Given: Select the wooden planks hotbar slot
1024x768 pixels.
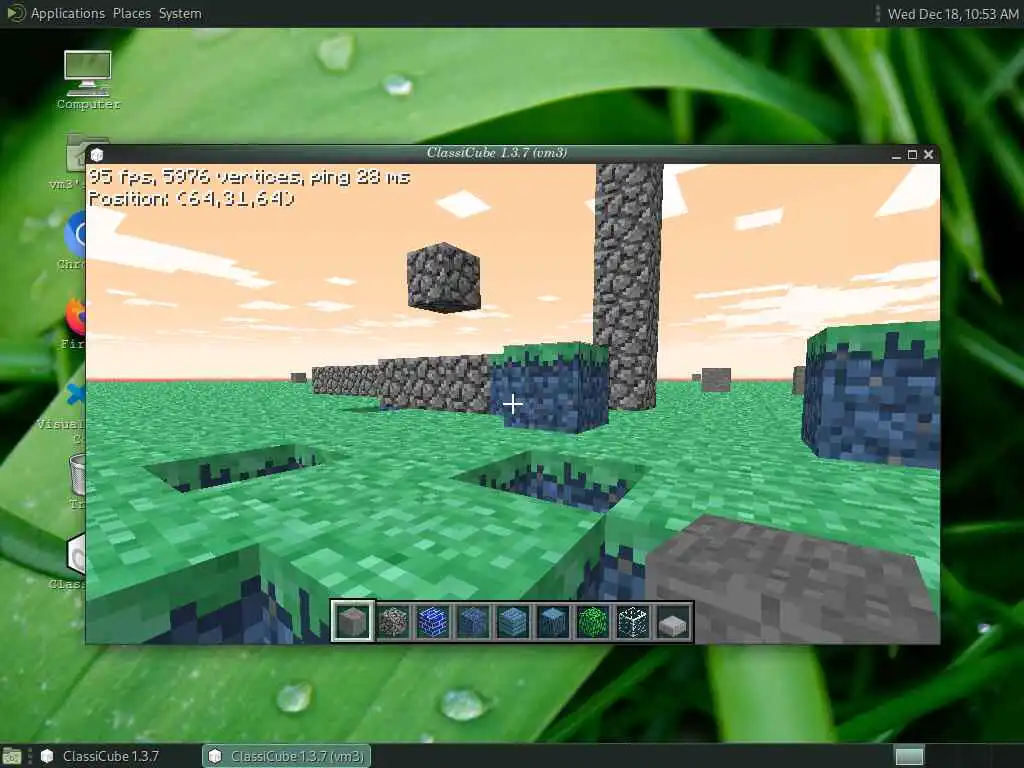Looking at the screenshot, I should pos(513,621).
